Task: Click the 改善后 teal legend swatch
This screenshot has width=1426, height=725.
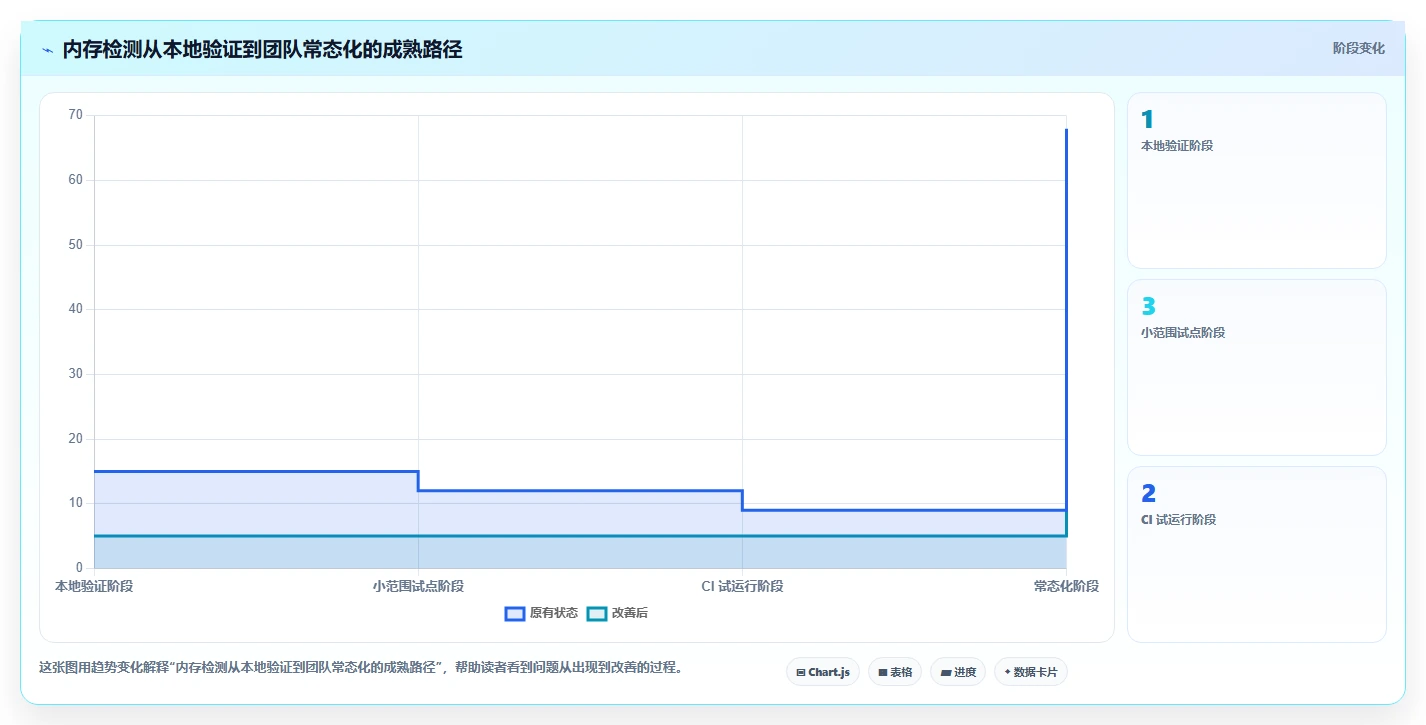Action: pyautogui.click(x=597, y=613)
